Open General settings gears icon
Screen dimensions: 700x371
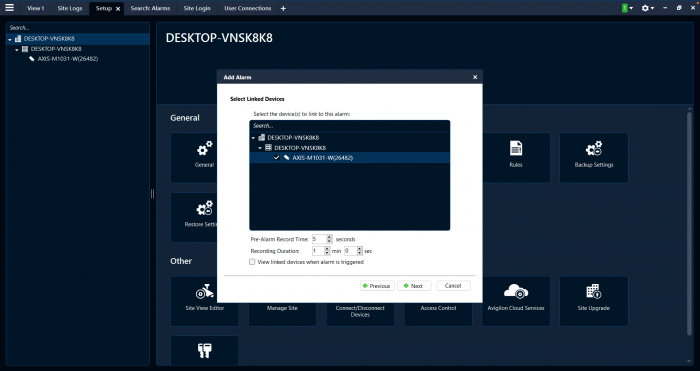click(204, 149)
